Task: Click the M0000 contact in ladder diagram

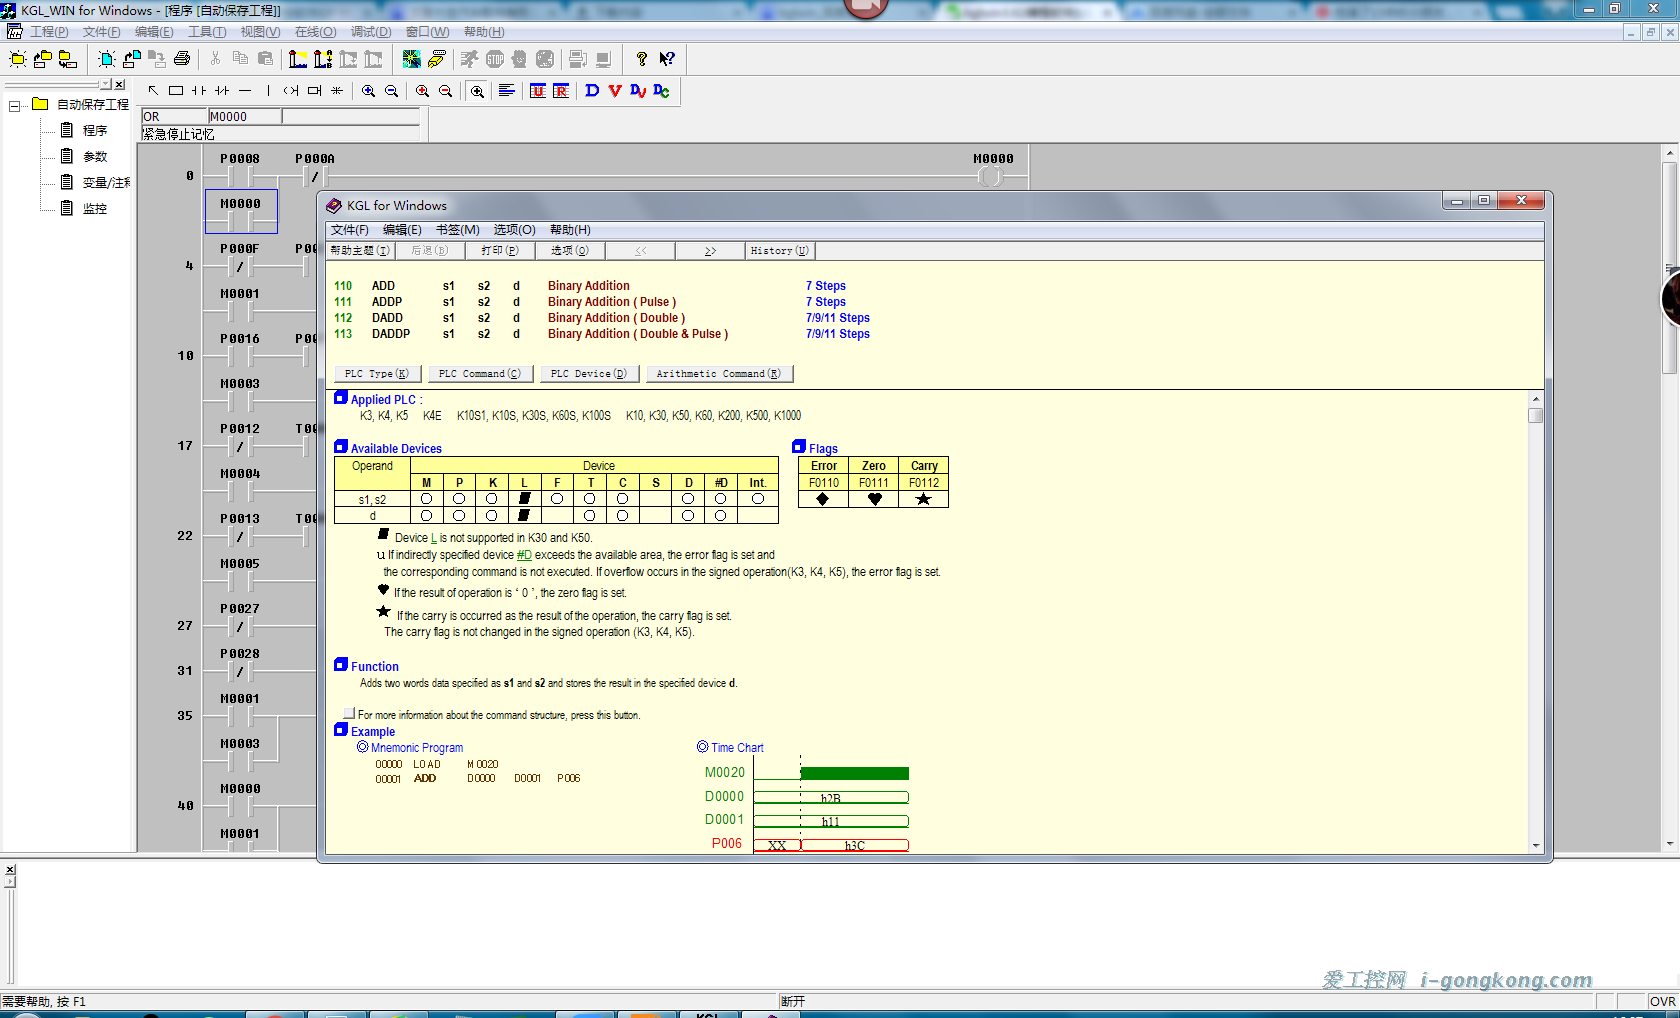Action: pos(241,211)
